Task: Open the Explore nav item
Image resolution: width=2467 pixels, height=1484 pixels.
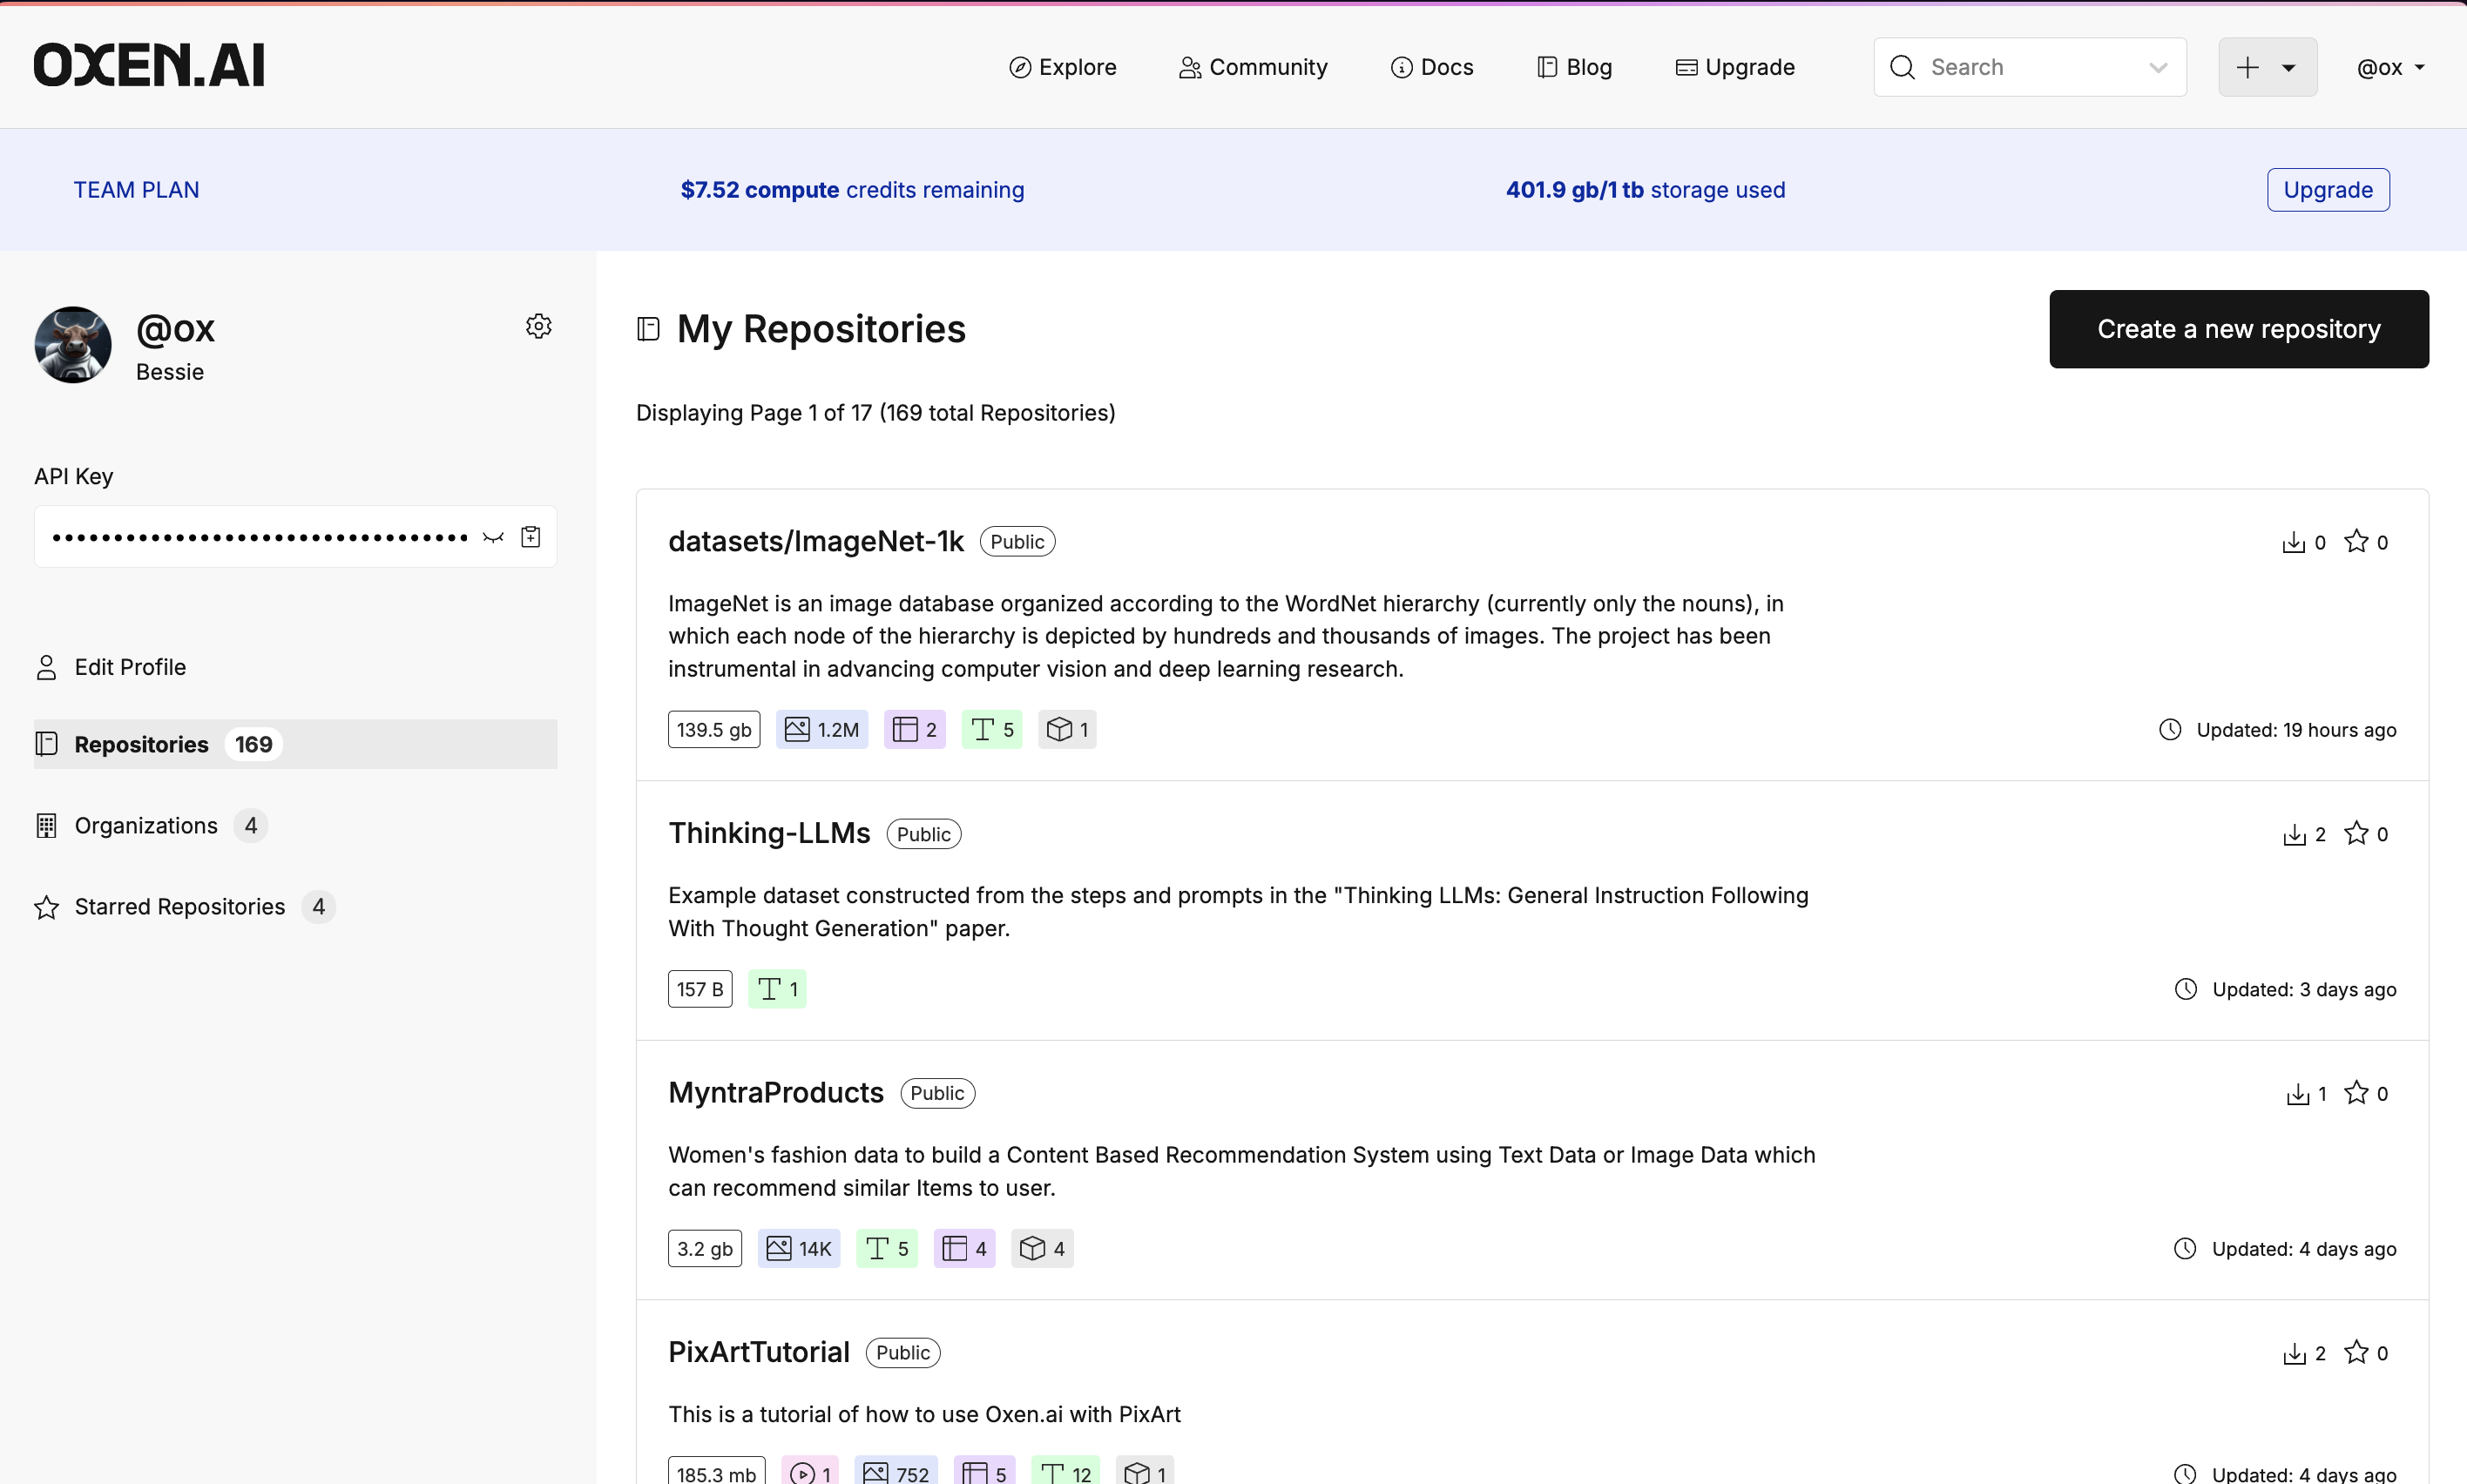Action: point(1062,68)
